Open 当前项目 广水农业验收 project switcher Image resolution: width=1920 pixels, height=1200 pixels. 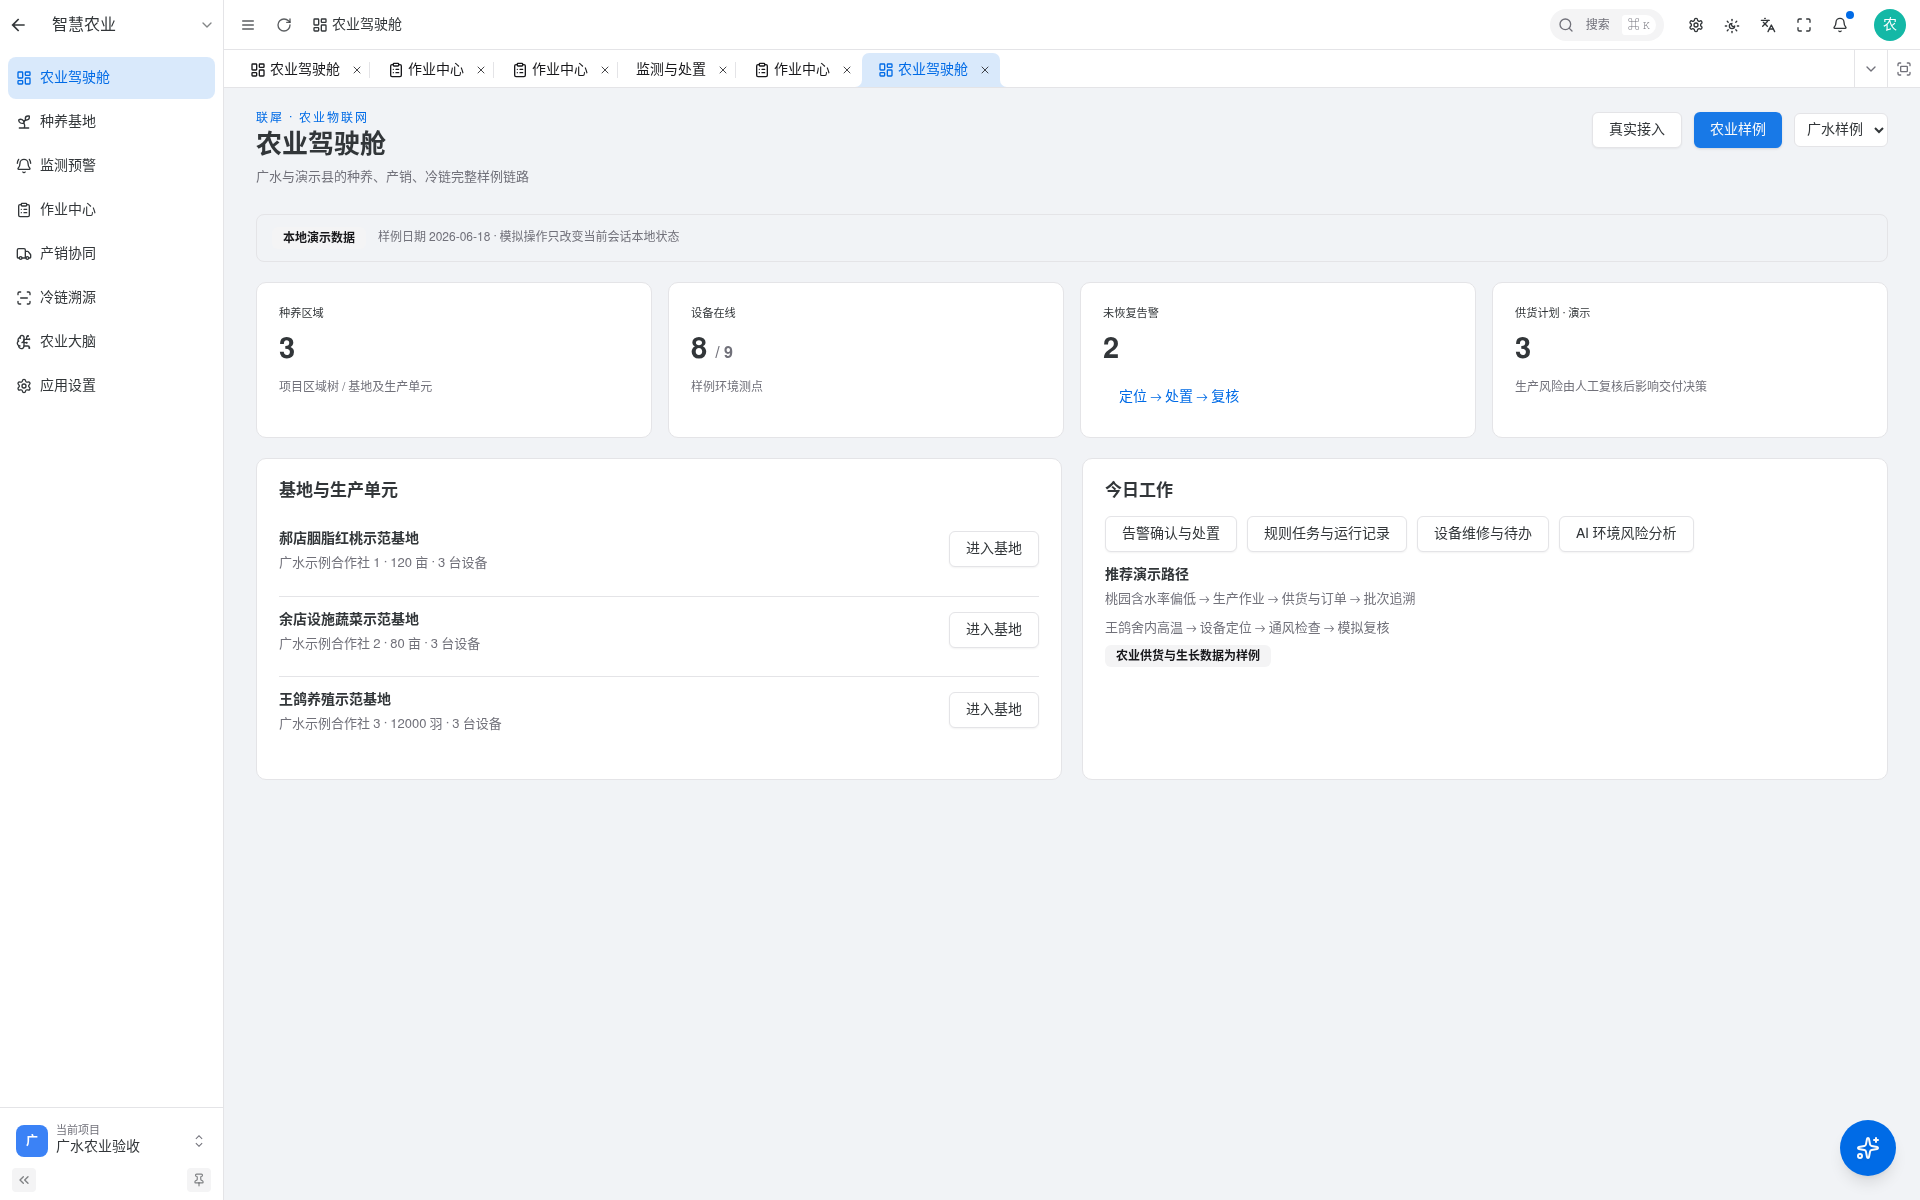[111, 1140]
